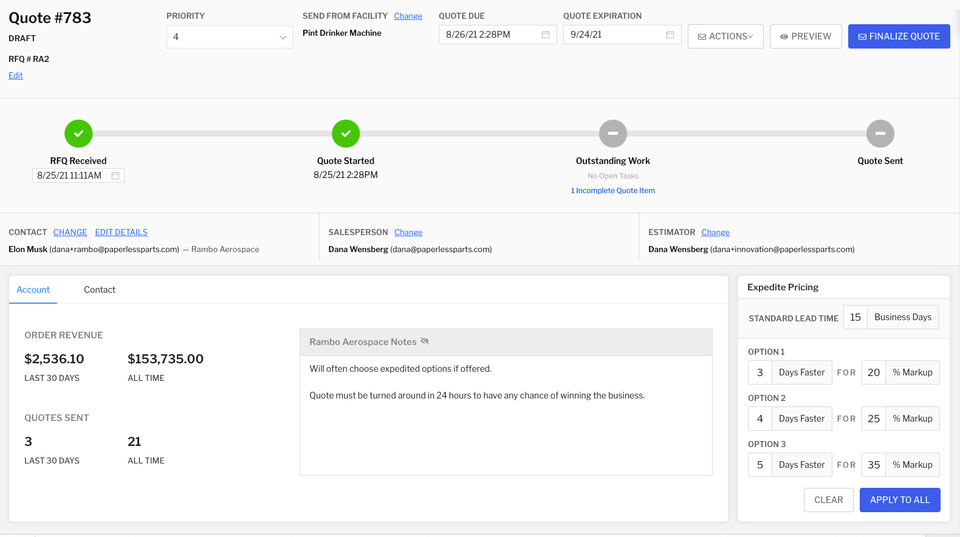Image resolution: width=960 pixels, height=537 pixels.
Task: Click the Quote #783 title
Action: coord(50,18)
